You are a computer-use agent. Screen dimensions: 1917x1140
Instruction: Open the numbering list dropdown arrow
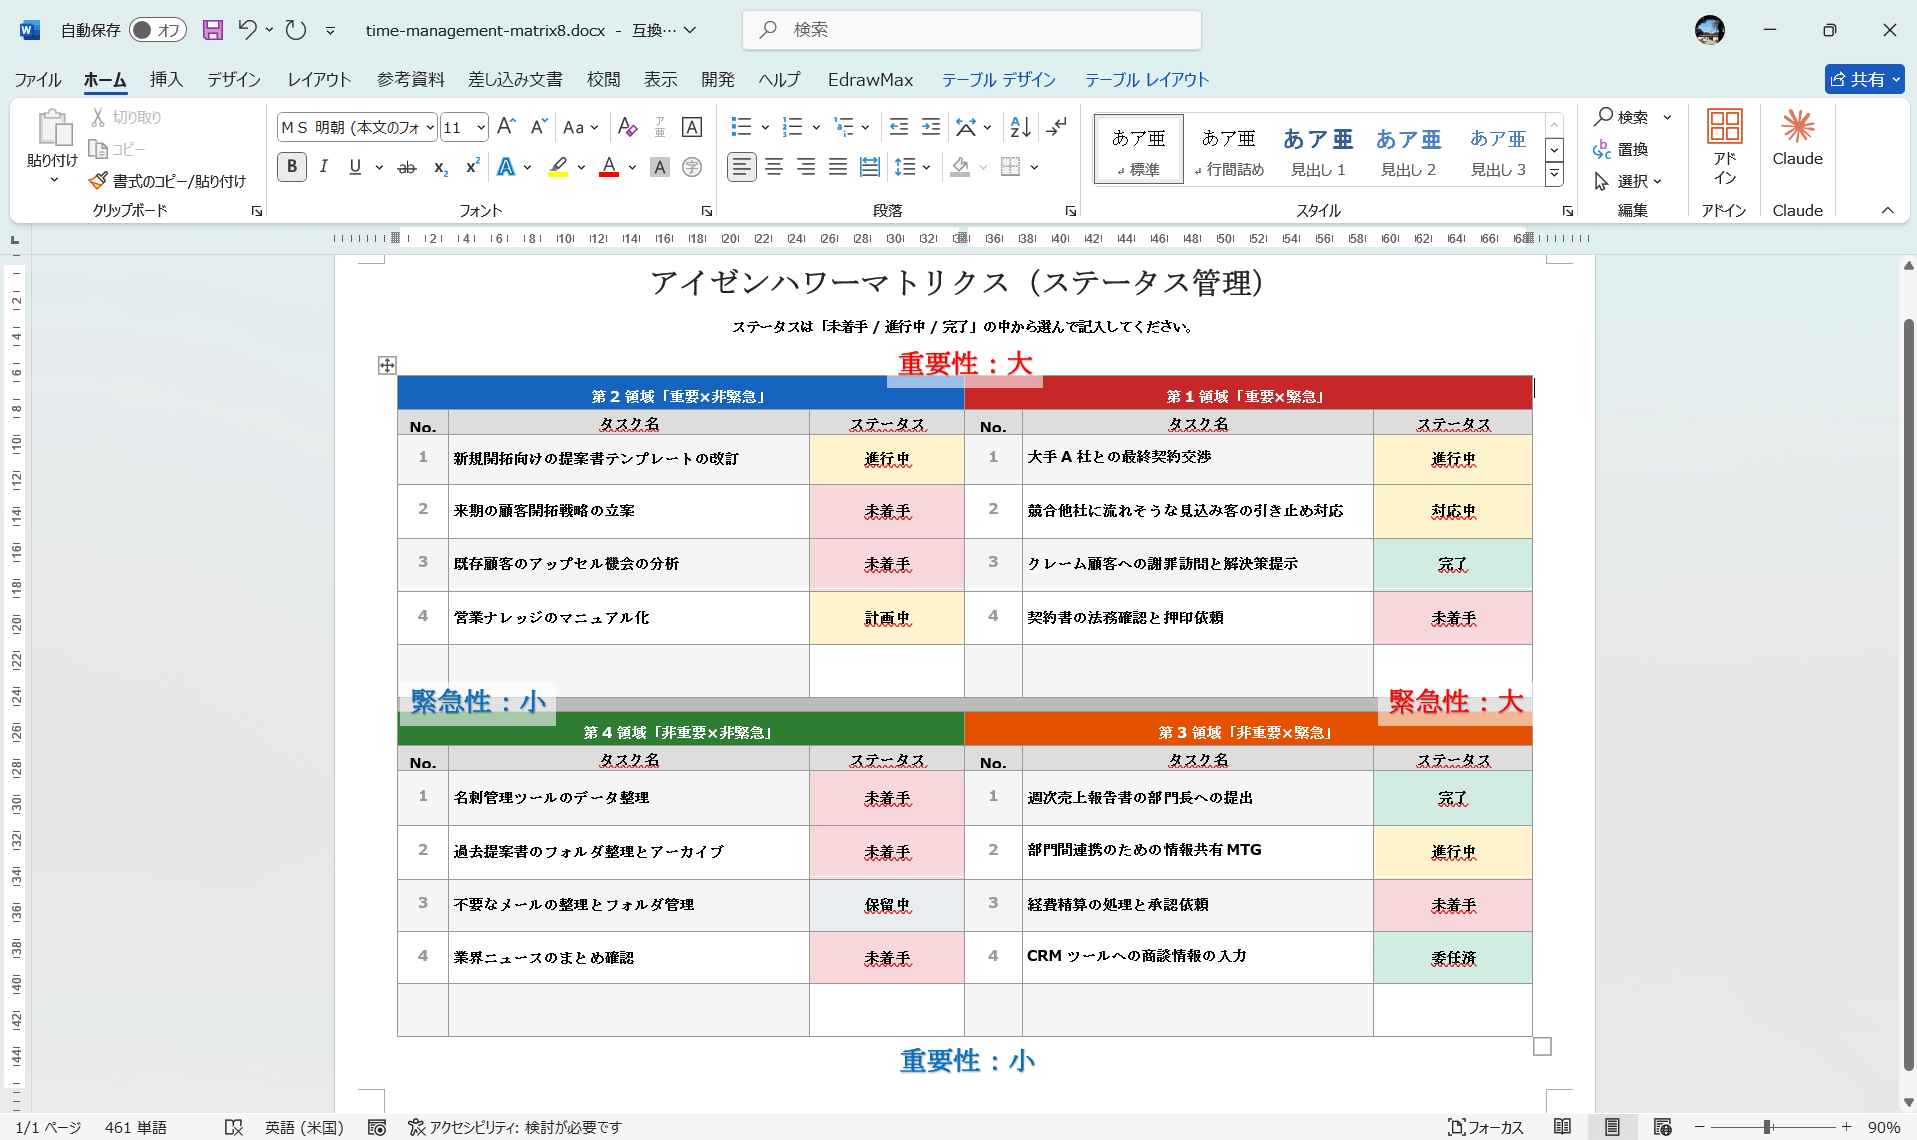(x=816, y=127)
